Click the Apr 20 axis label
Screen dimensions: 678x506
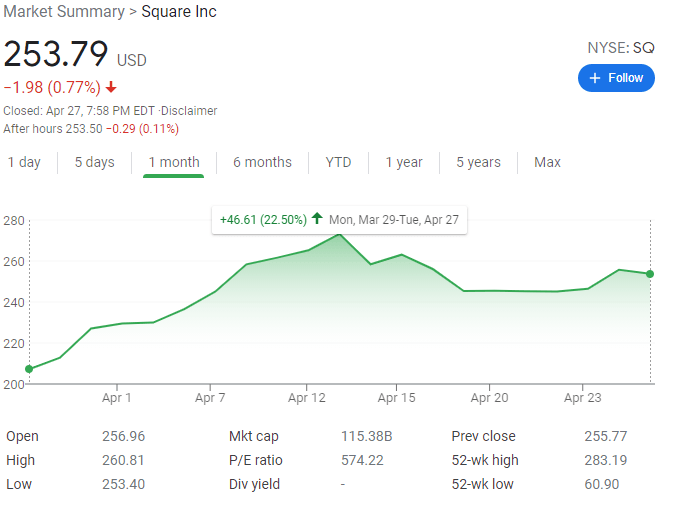489,397
